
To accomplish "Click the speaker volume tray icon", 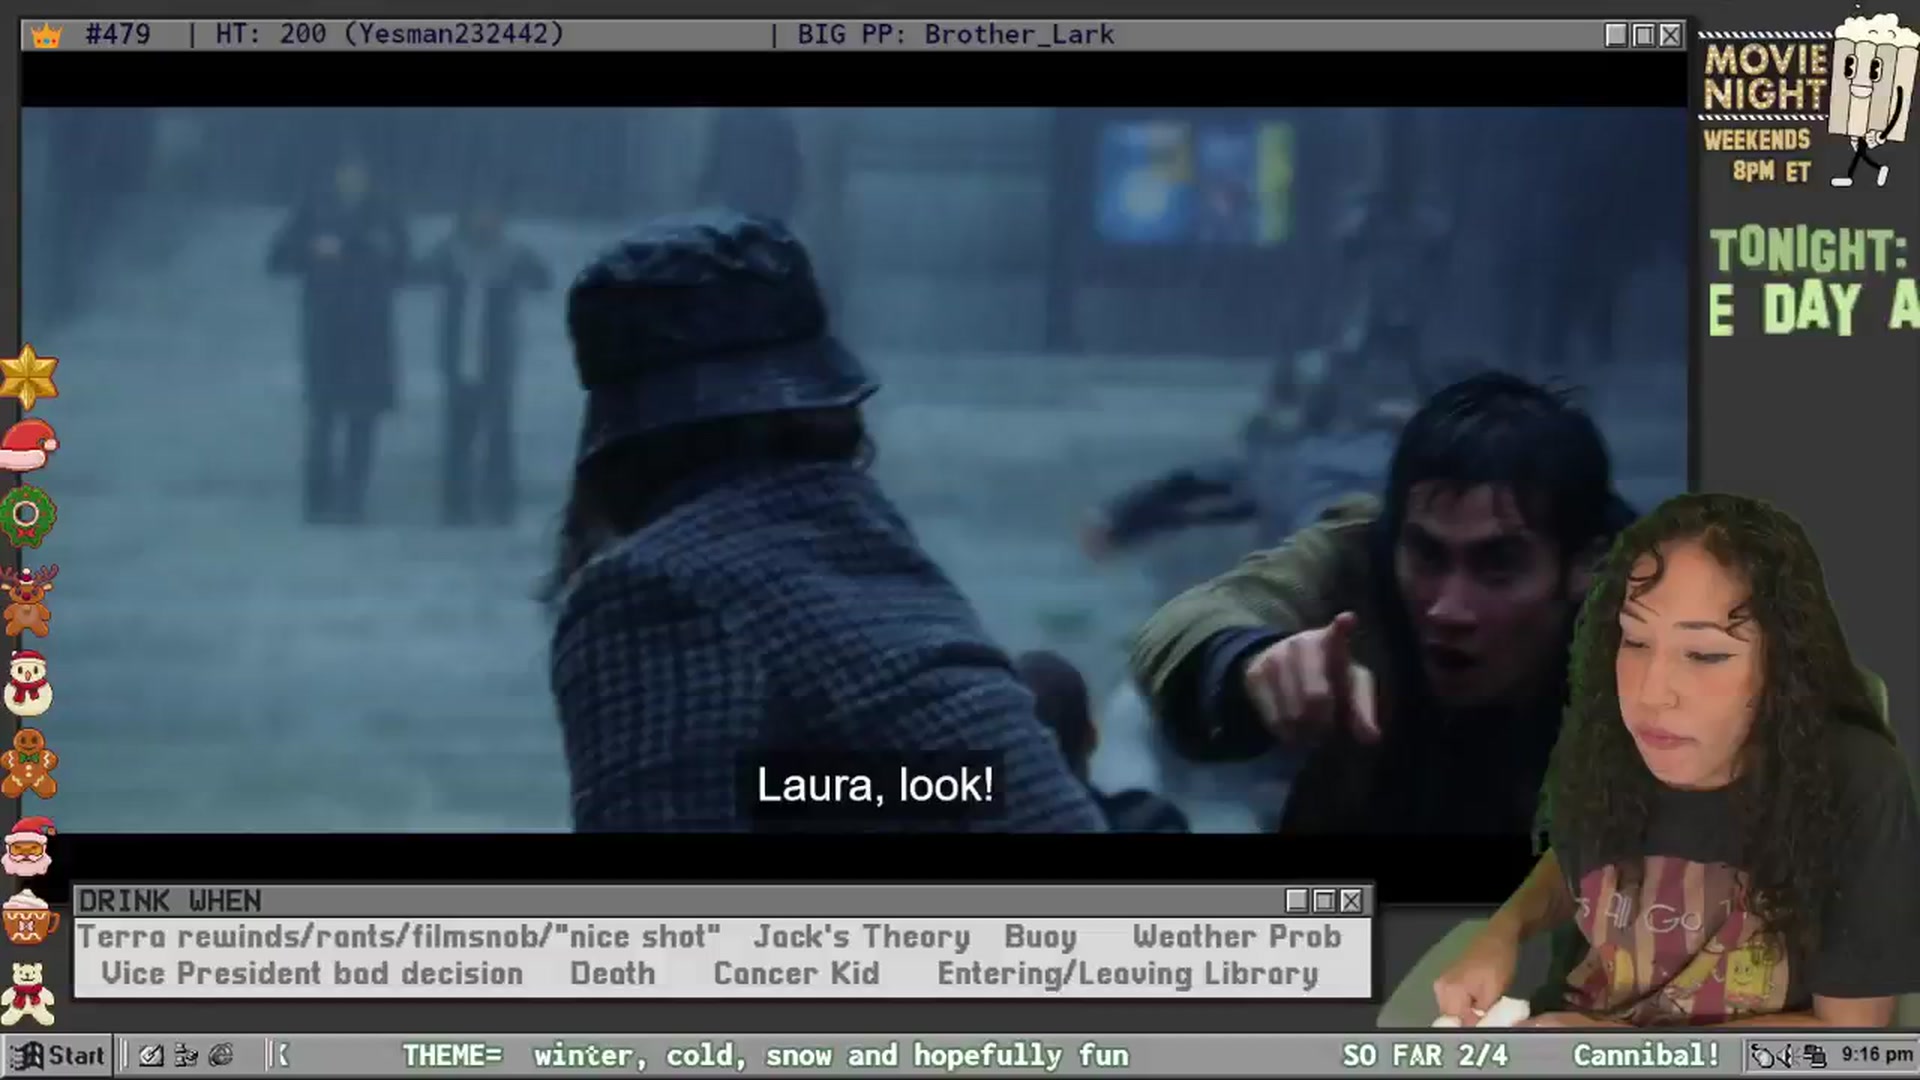I will (x=1788, y=1056).
